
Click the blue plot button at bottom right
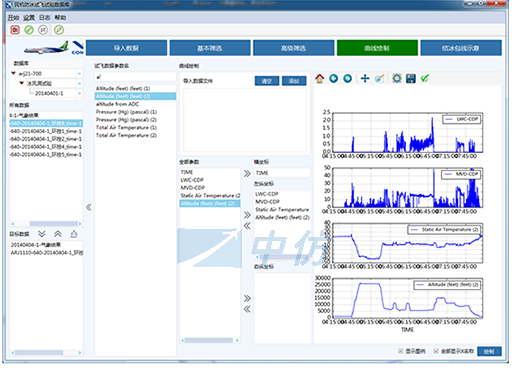[489, 351]
